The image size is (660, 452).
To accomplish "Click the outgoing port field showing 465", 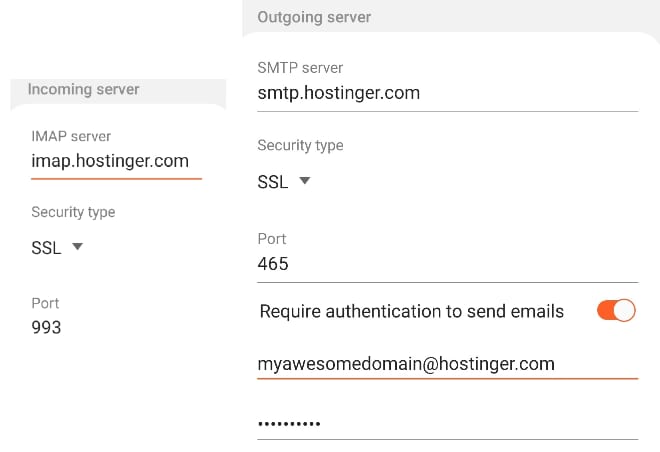I will point(273,264).
